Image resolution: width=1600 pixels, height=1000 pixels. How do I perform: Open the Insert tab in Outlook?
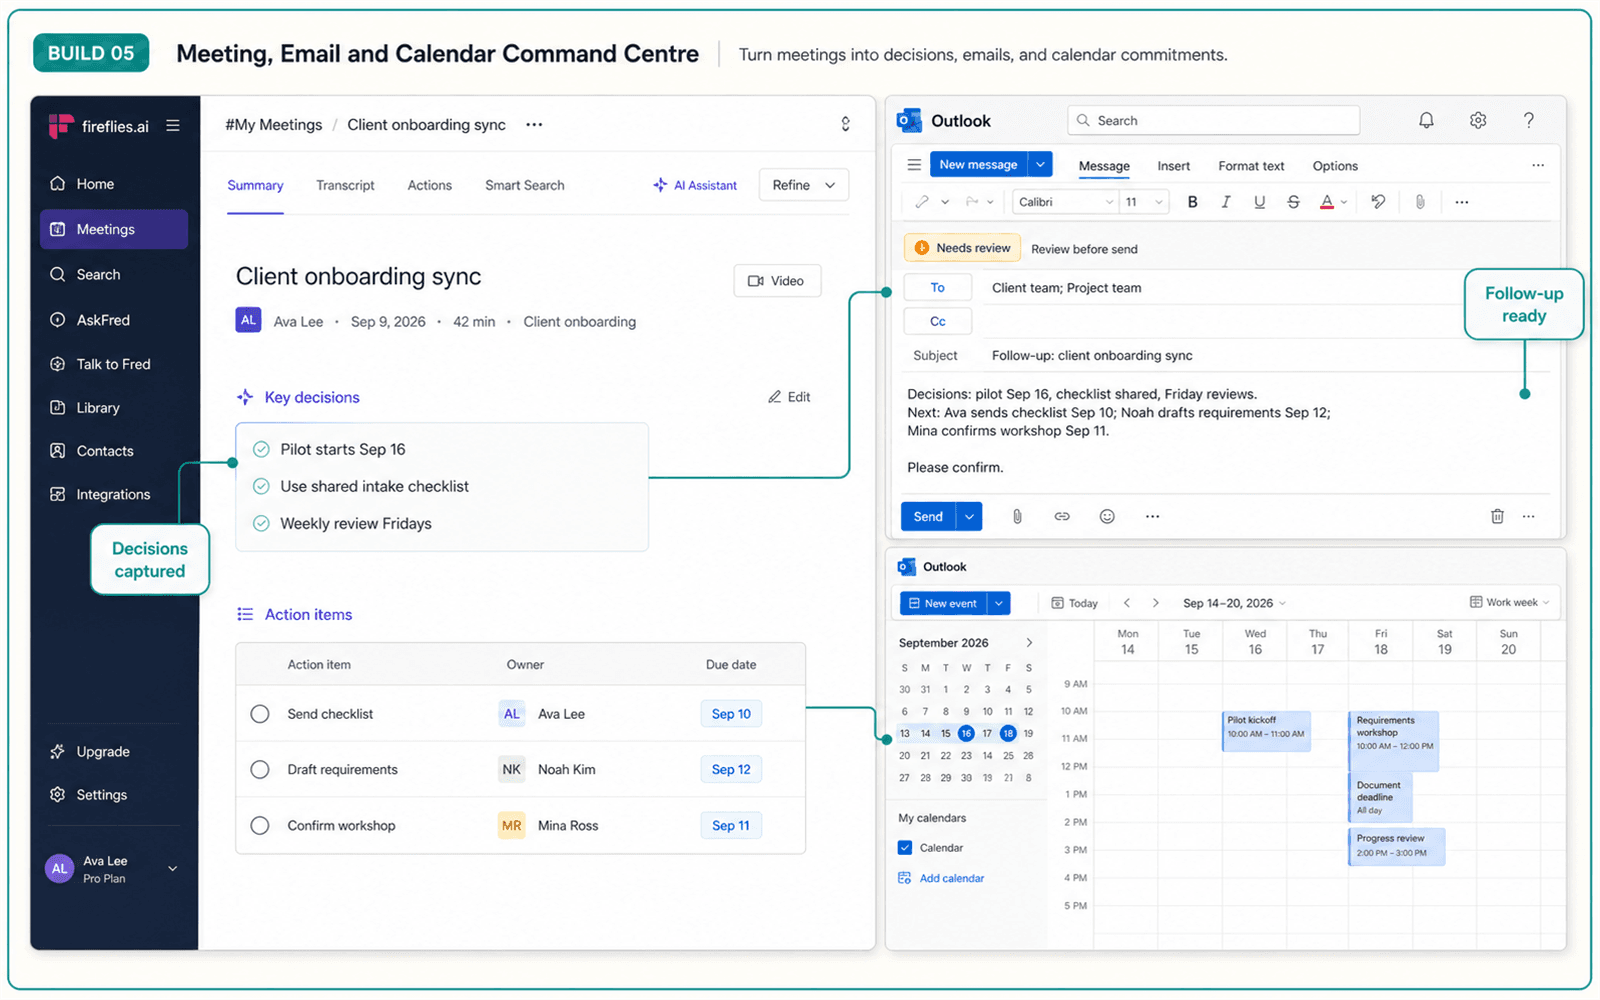point(1174,166)
